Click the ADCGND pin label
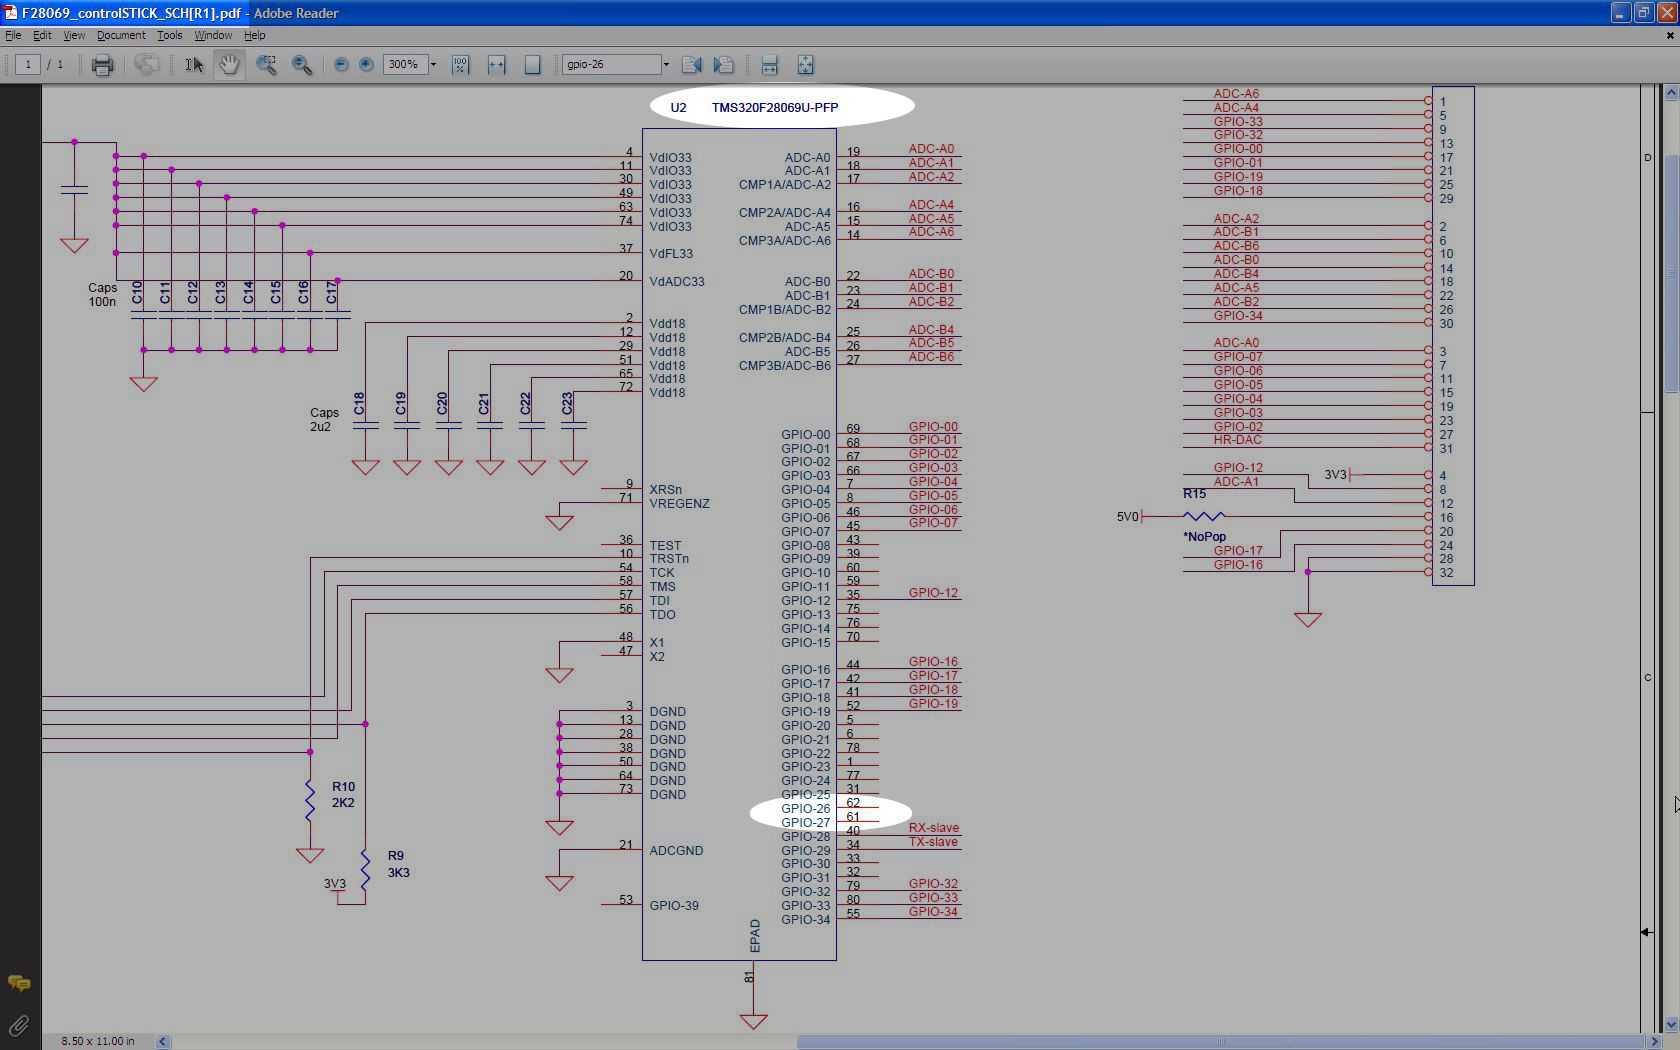The image size is (1680, 1050). pyautogui.click(x=677, y=851)
